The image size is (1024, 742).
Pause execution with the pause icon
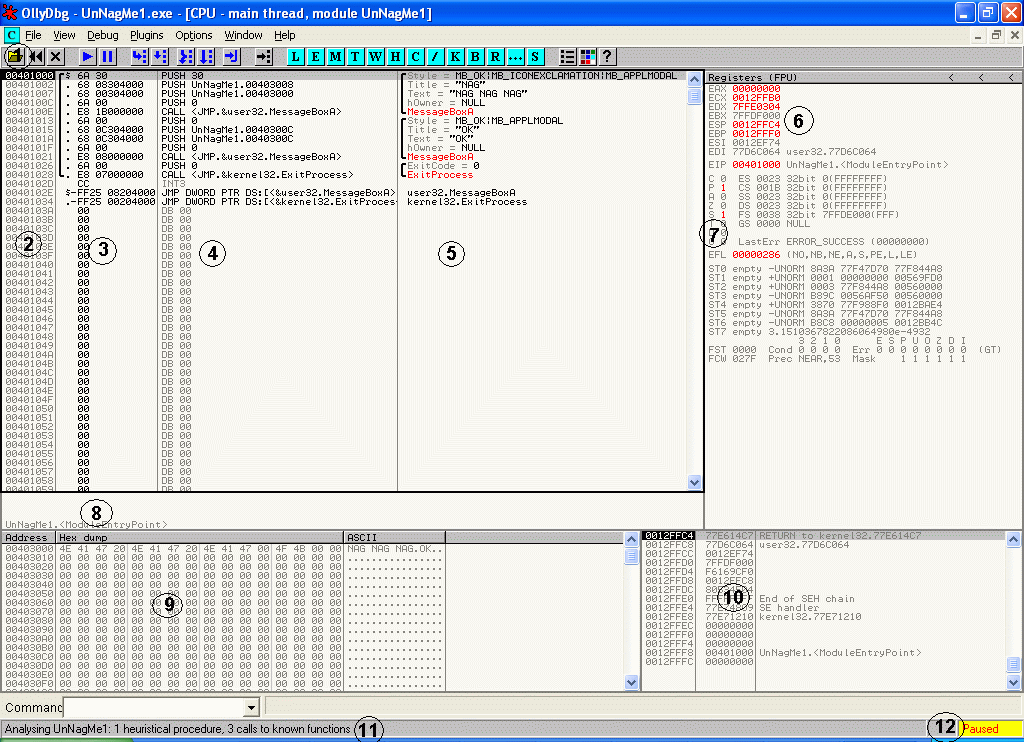tap(108, 57)
